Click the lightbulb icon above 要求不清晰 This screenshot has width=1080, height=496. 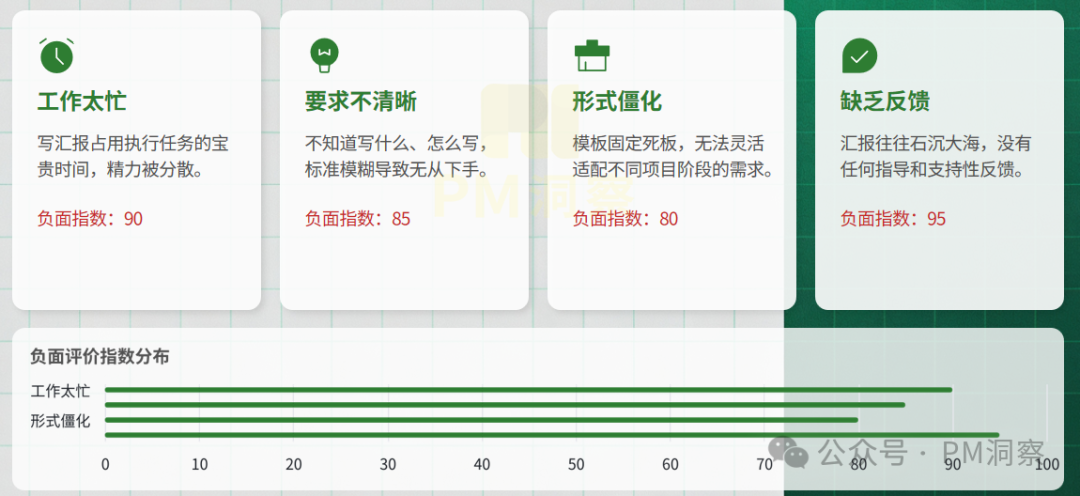pyautogui.click(x=324, y=55)
